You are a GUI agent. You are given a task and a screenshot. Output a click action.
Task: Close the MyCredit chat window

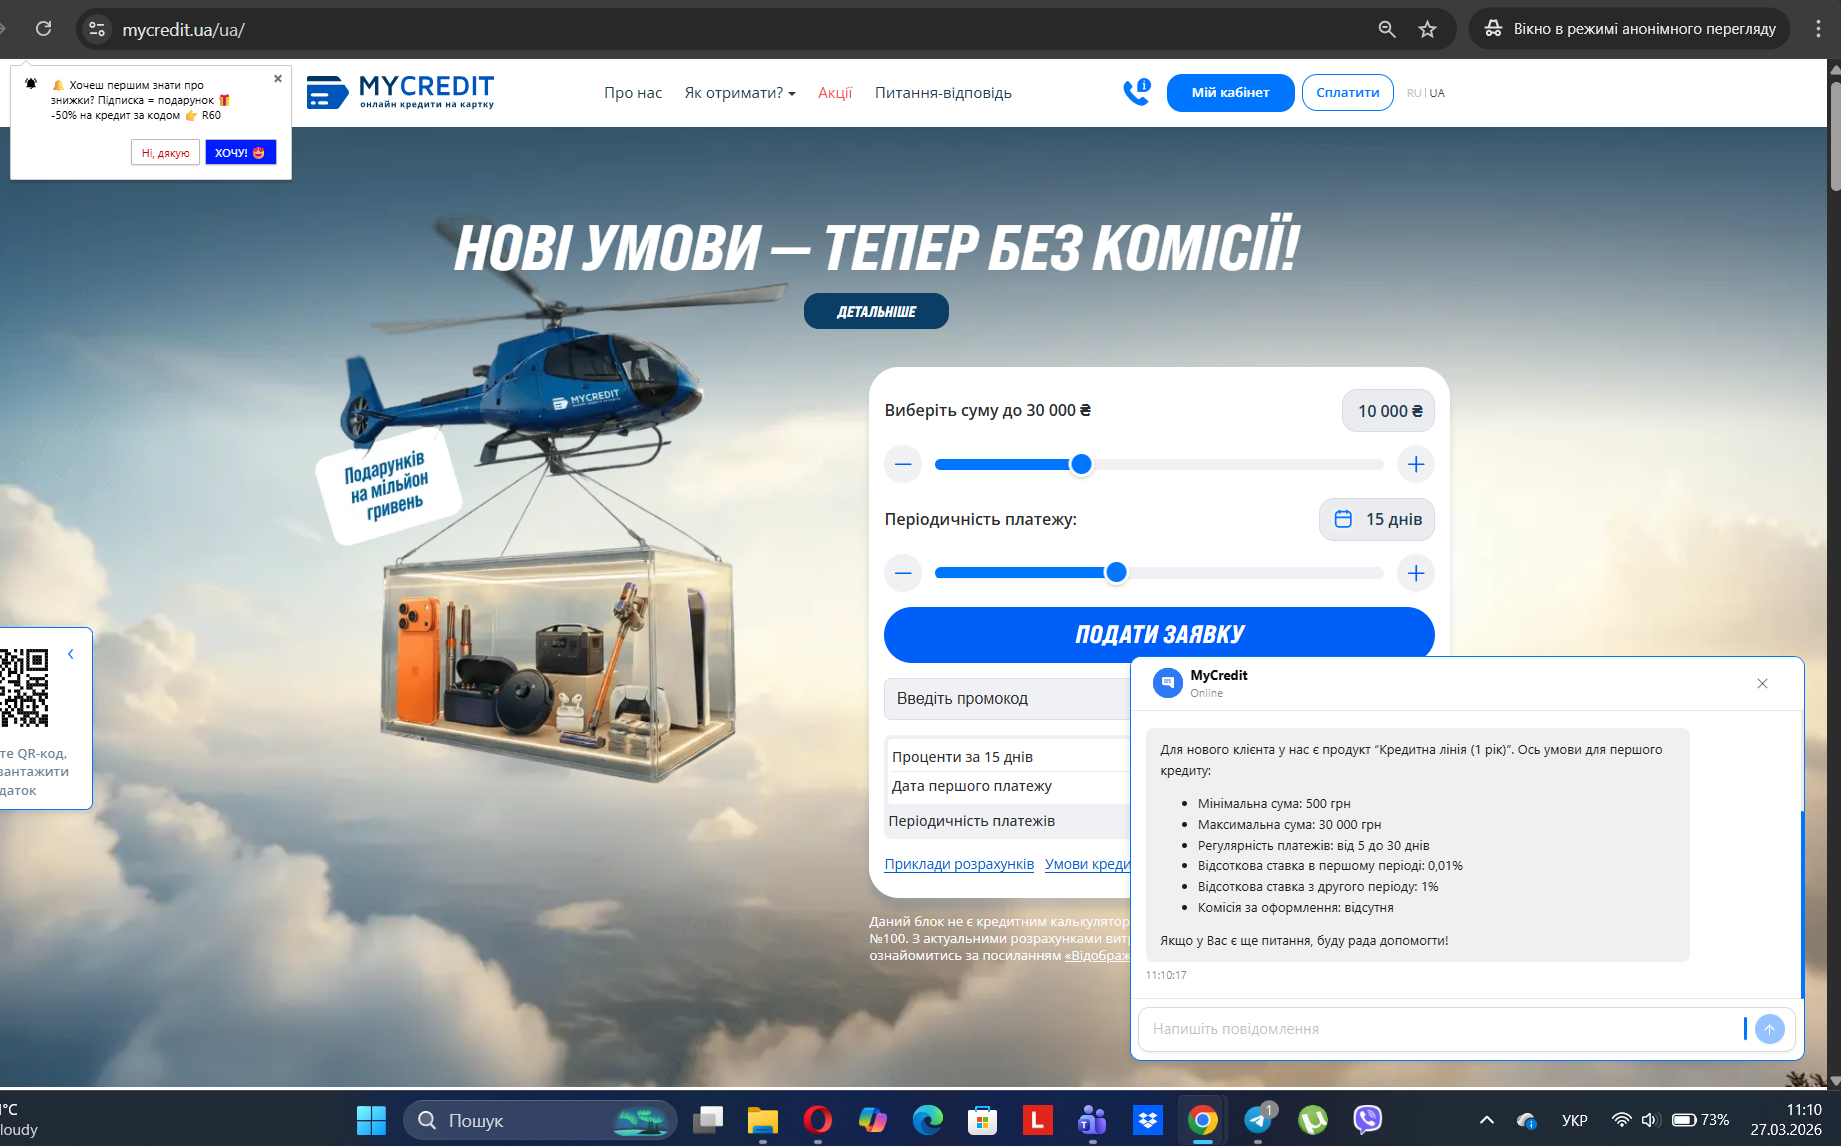pos(1762,684)
